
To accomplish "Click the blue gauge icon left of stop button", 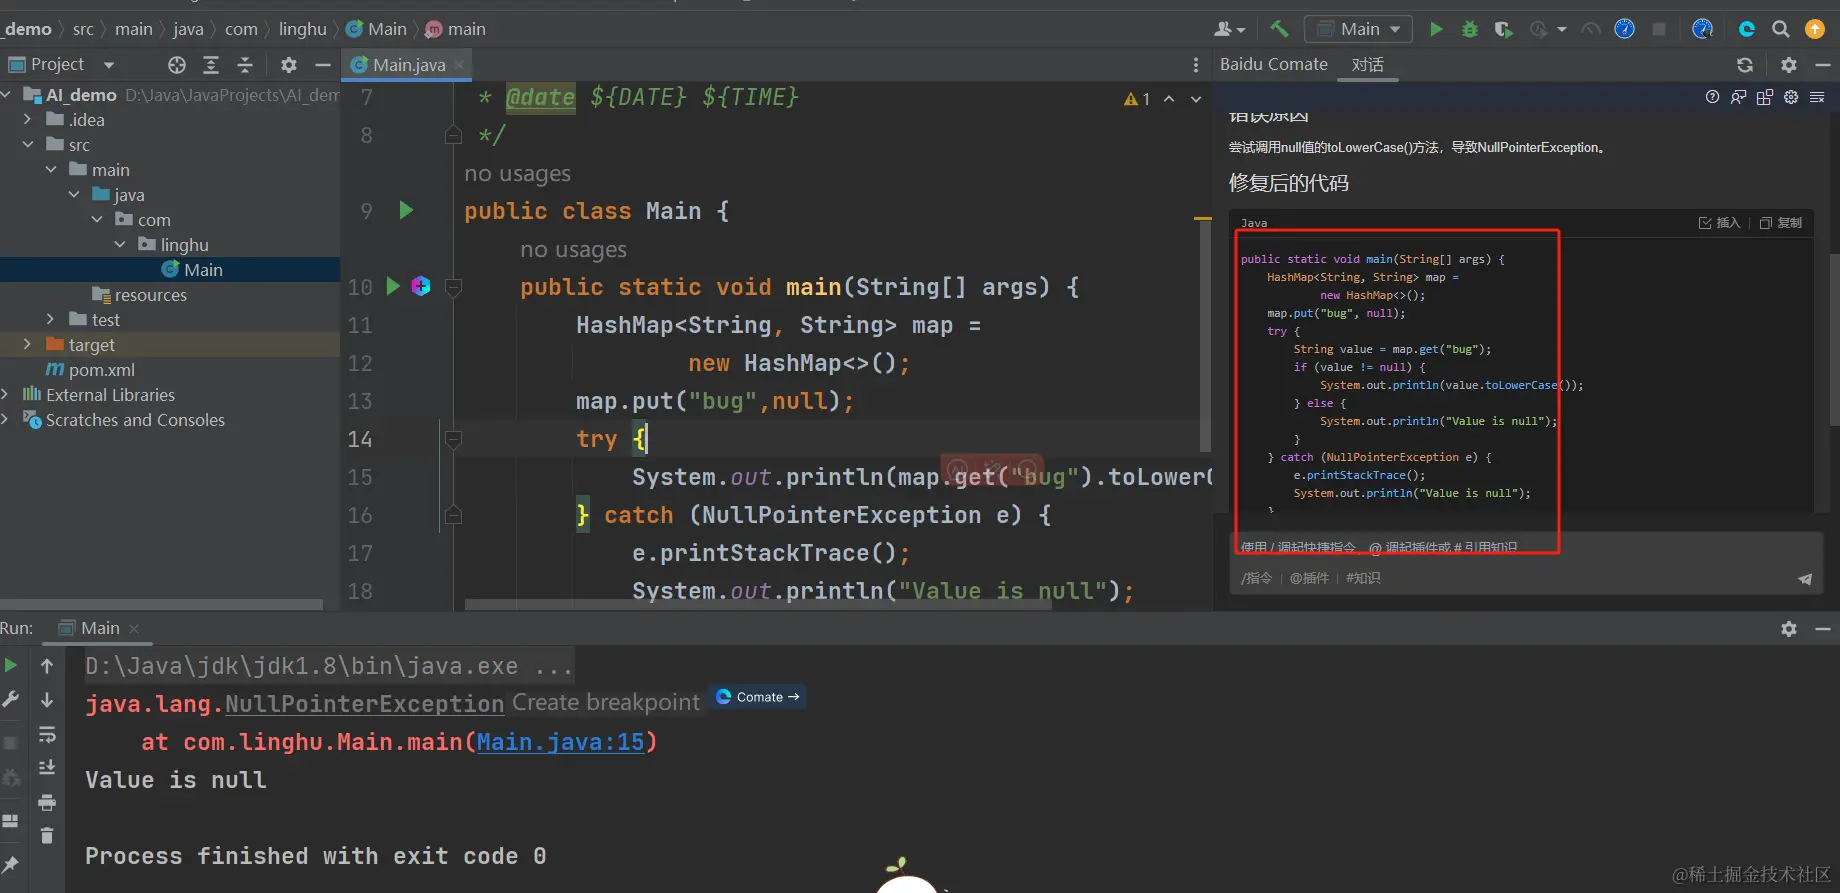I will coord(1625,29).
